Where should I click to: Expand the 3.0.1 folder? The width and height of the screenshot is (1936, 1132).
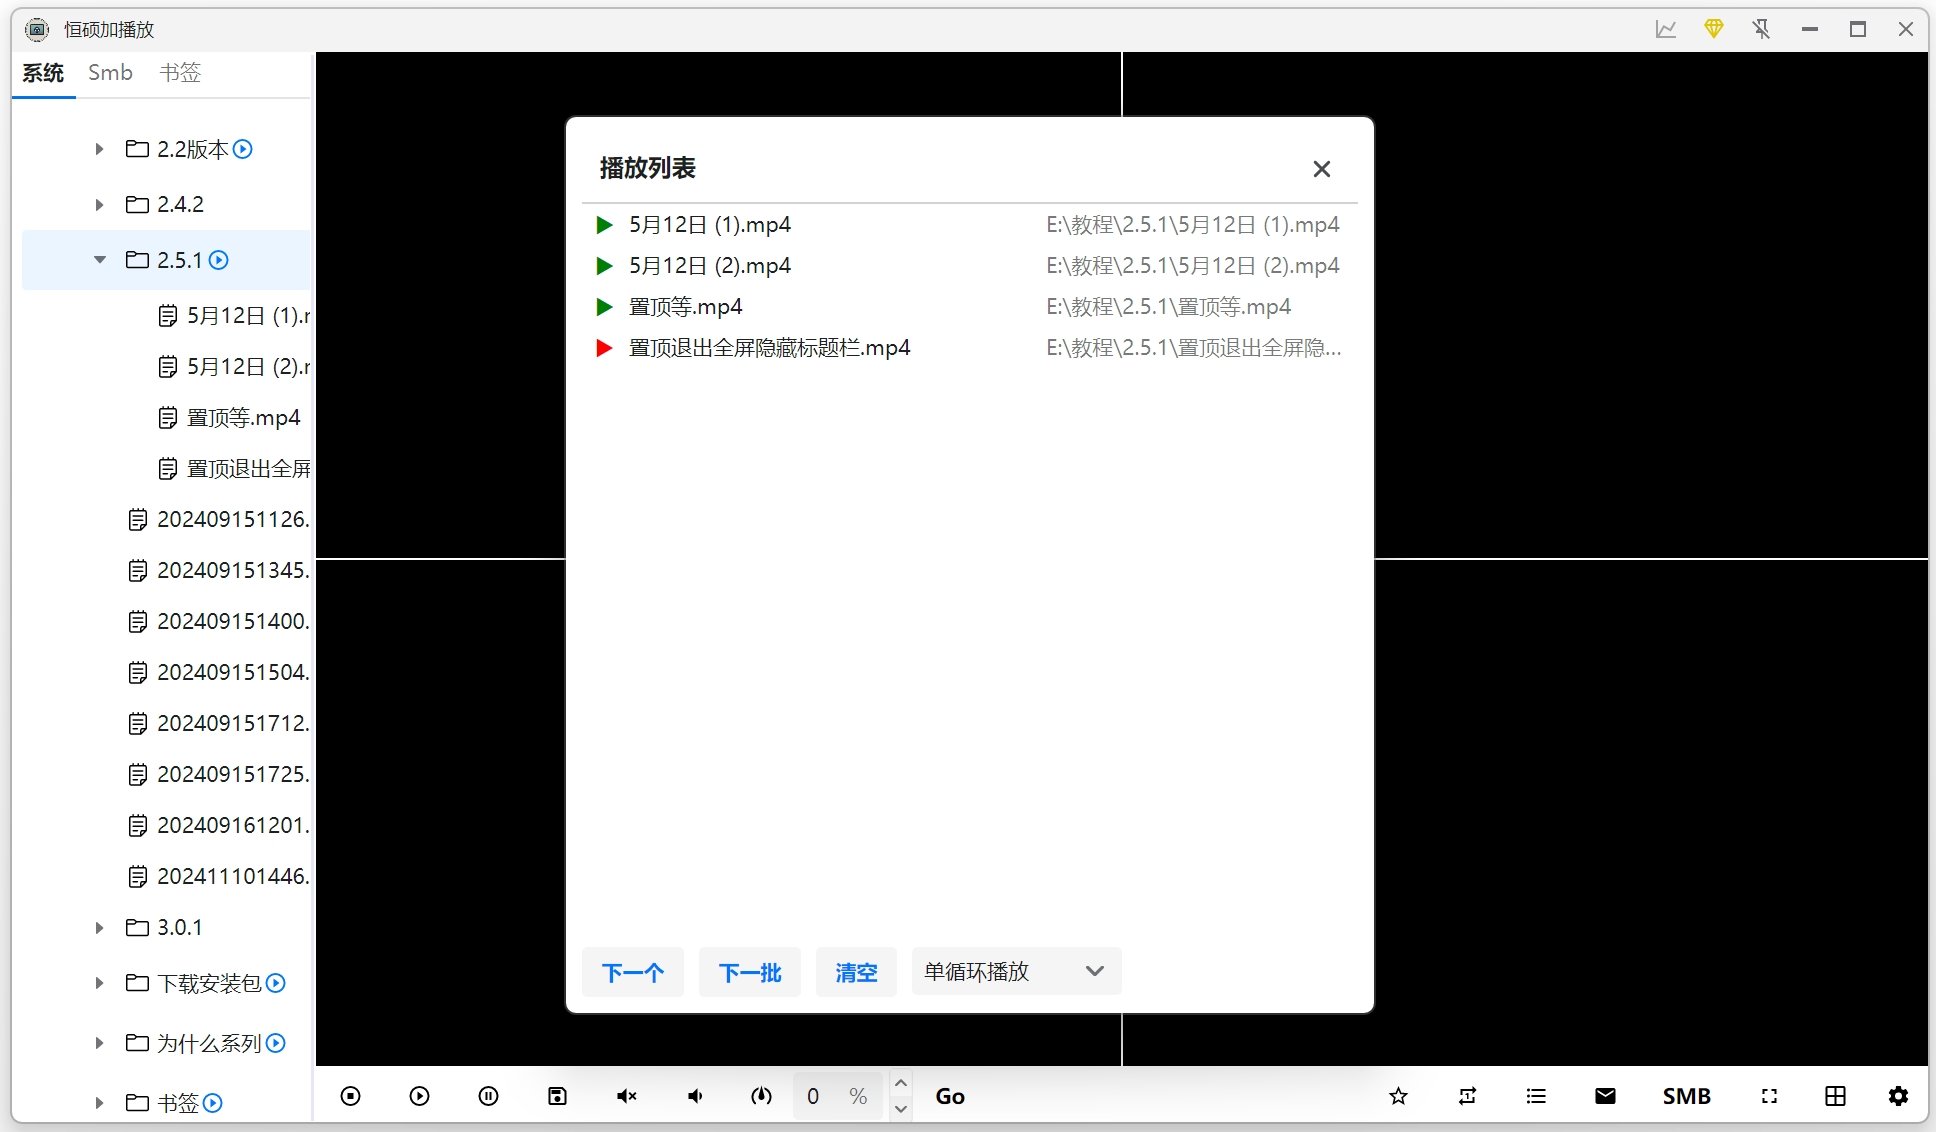tap(99, 927)
